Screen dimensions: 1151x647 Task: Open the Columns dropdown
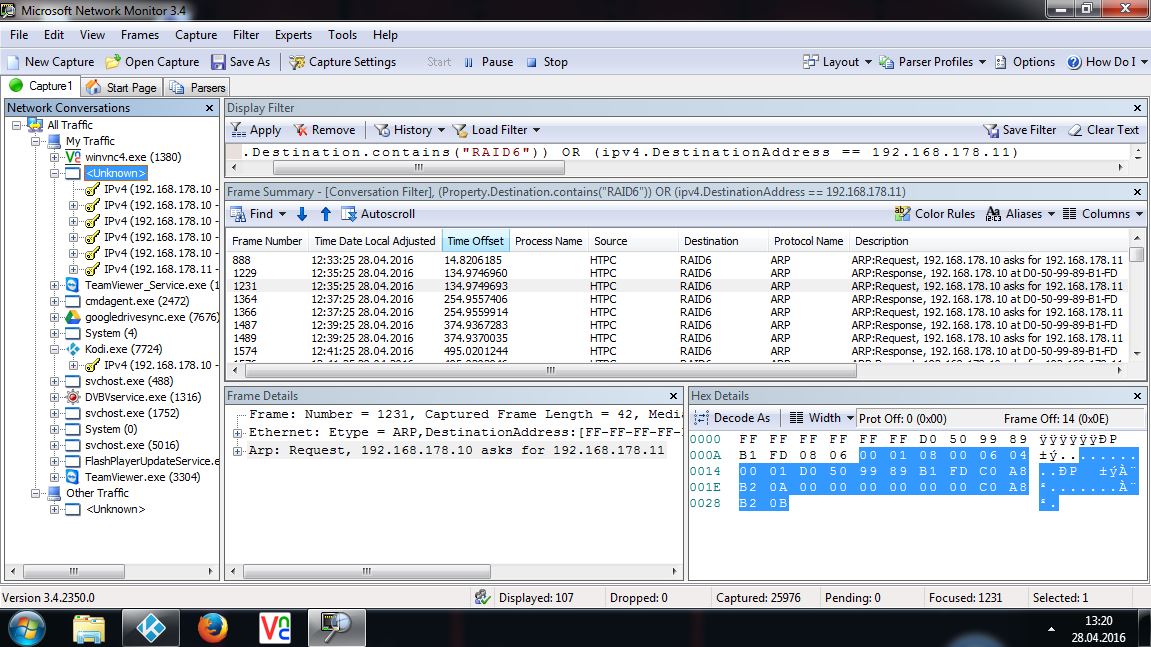click(x=1103, y=214)
